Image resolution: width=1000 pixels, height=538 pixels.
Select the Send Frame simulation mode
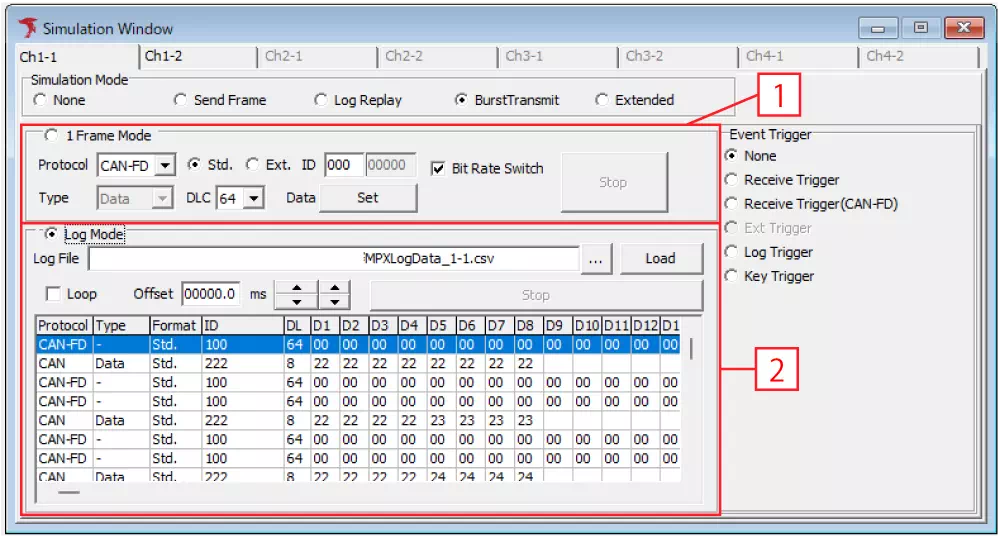click(180, 100)
